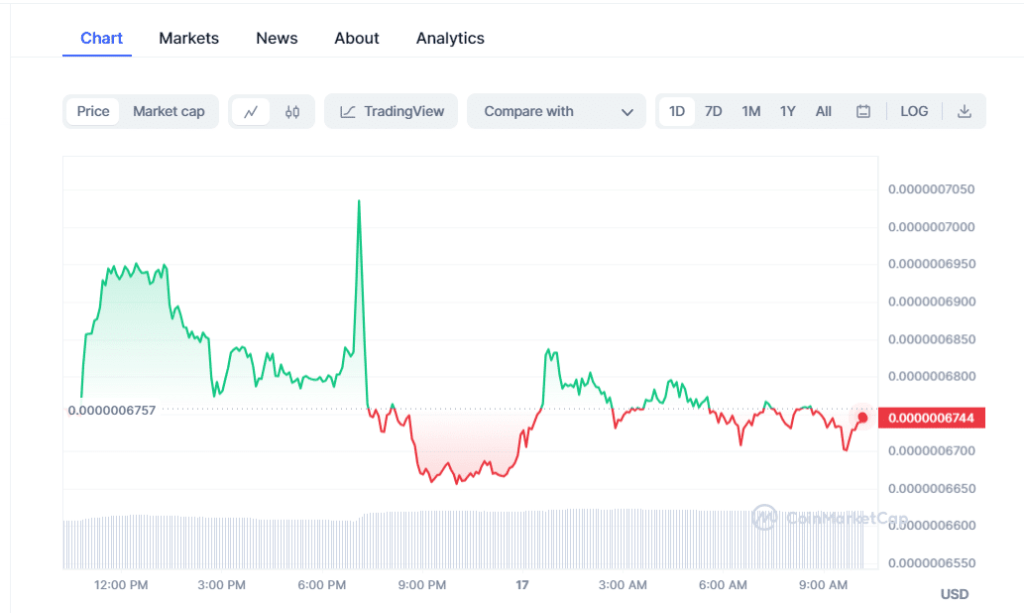Download chart data icon

click(964, 112)
